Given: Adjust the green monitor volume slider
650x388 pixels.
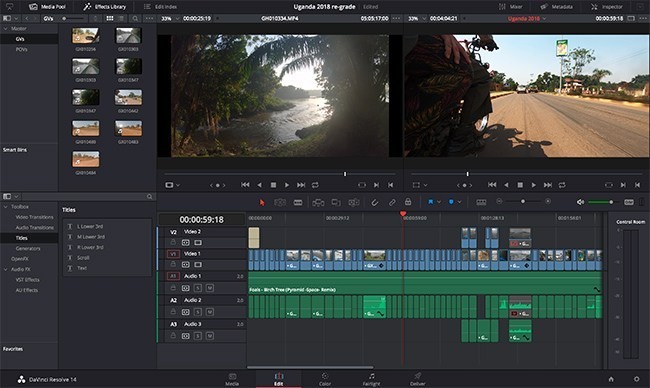Looking at the screenshot, I should (x=611, y=202).
